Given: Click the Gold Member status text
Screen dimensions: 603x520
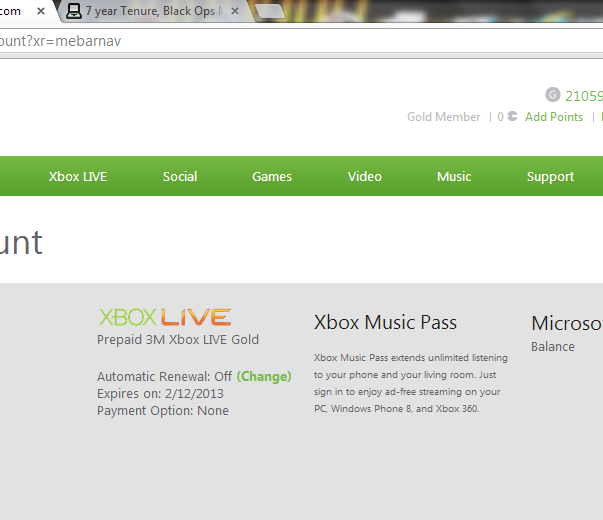Looking at the screenshot, I should tap(443, 117).
